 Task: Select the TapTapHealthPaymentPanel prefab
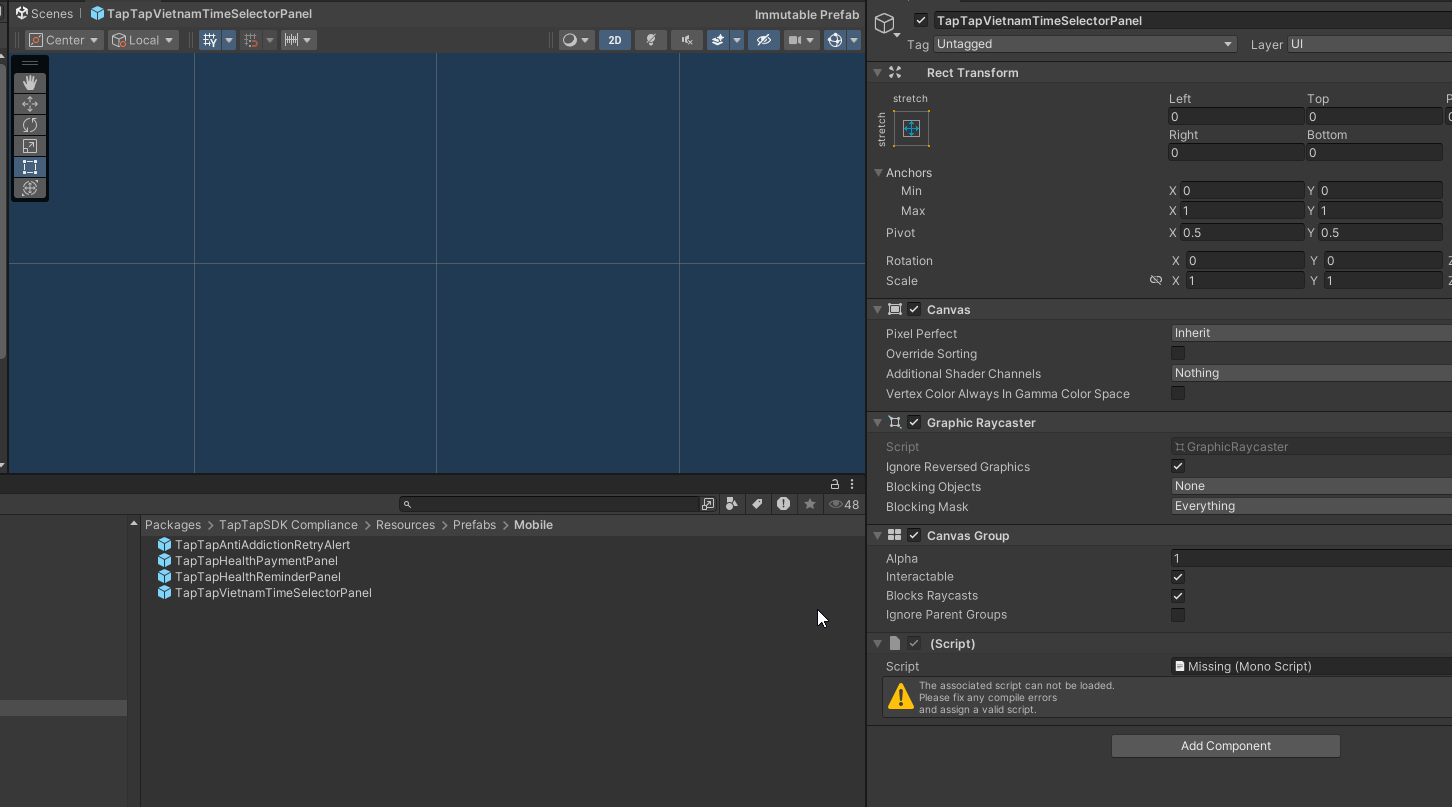coord(256,561)
